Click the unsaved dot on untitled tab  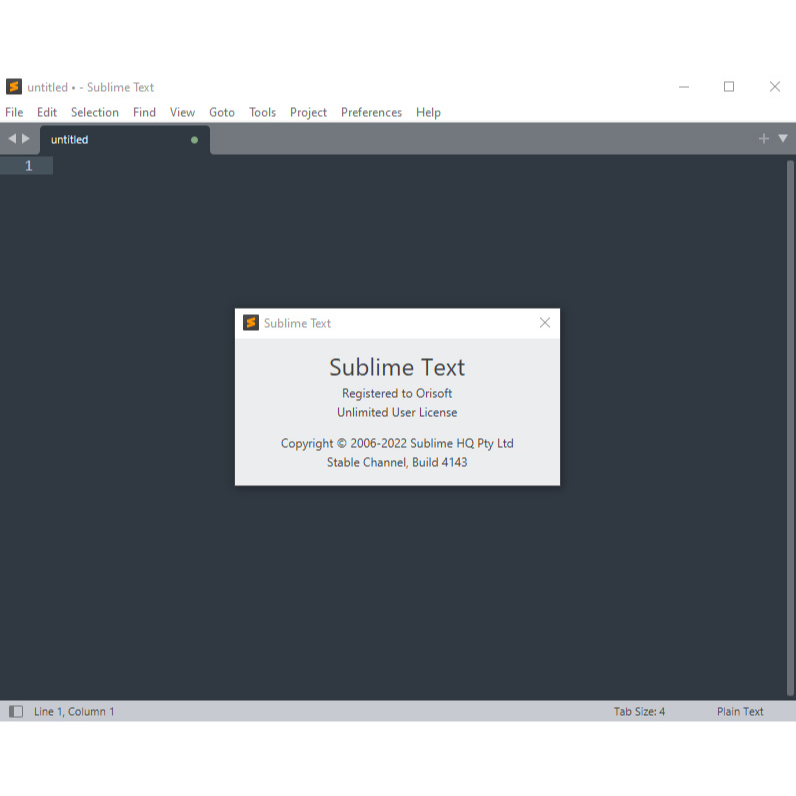194,140
